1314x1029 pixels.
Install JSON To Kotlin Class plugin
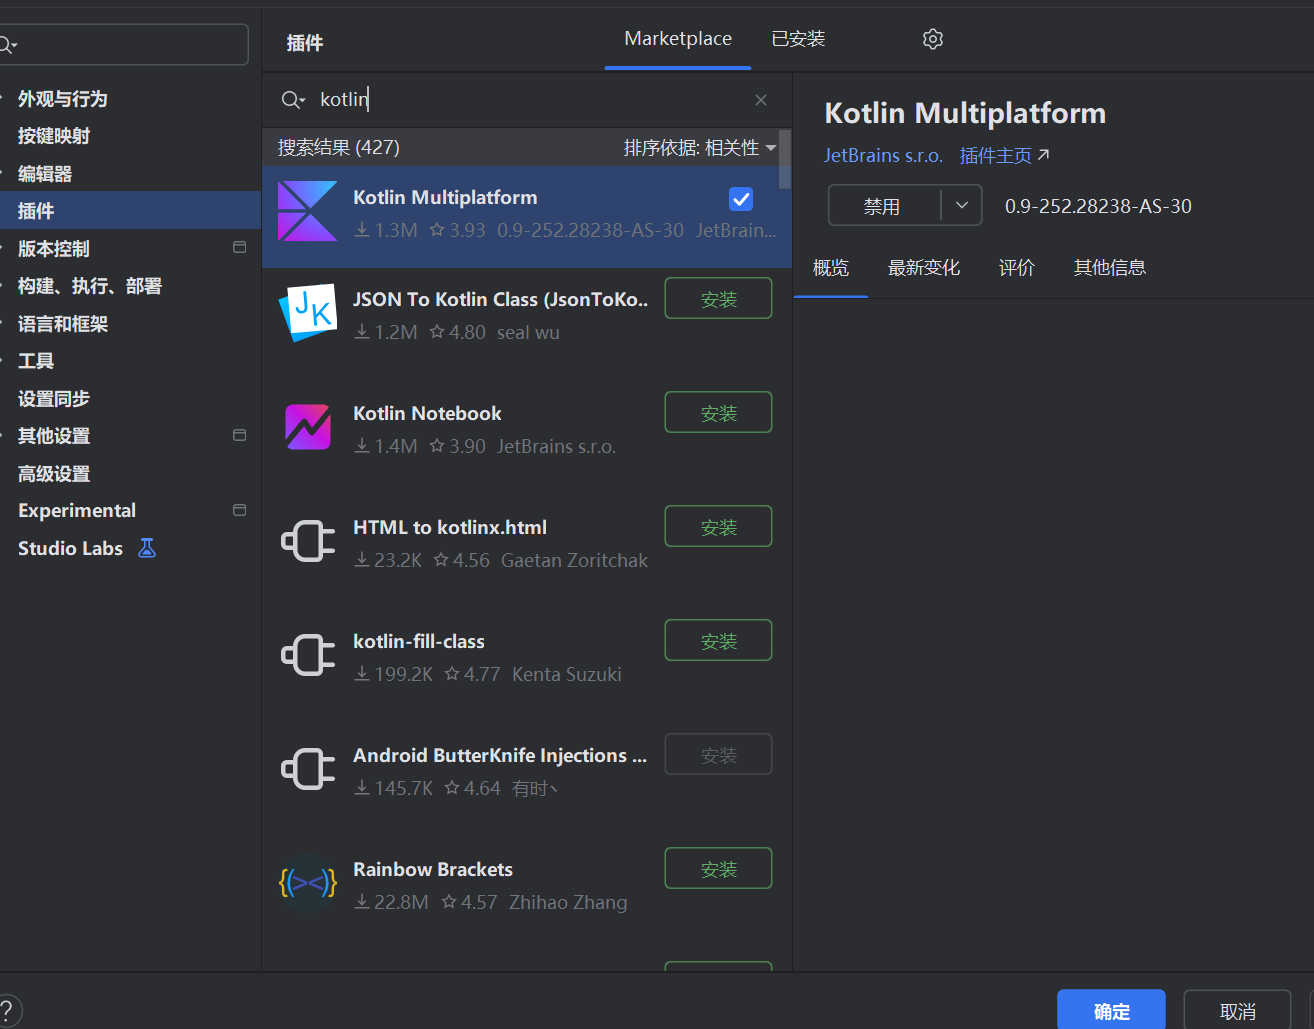718,298
